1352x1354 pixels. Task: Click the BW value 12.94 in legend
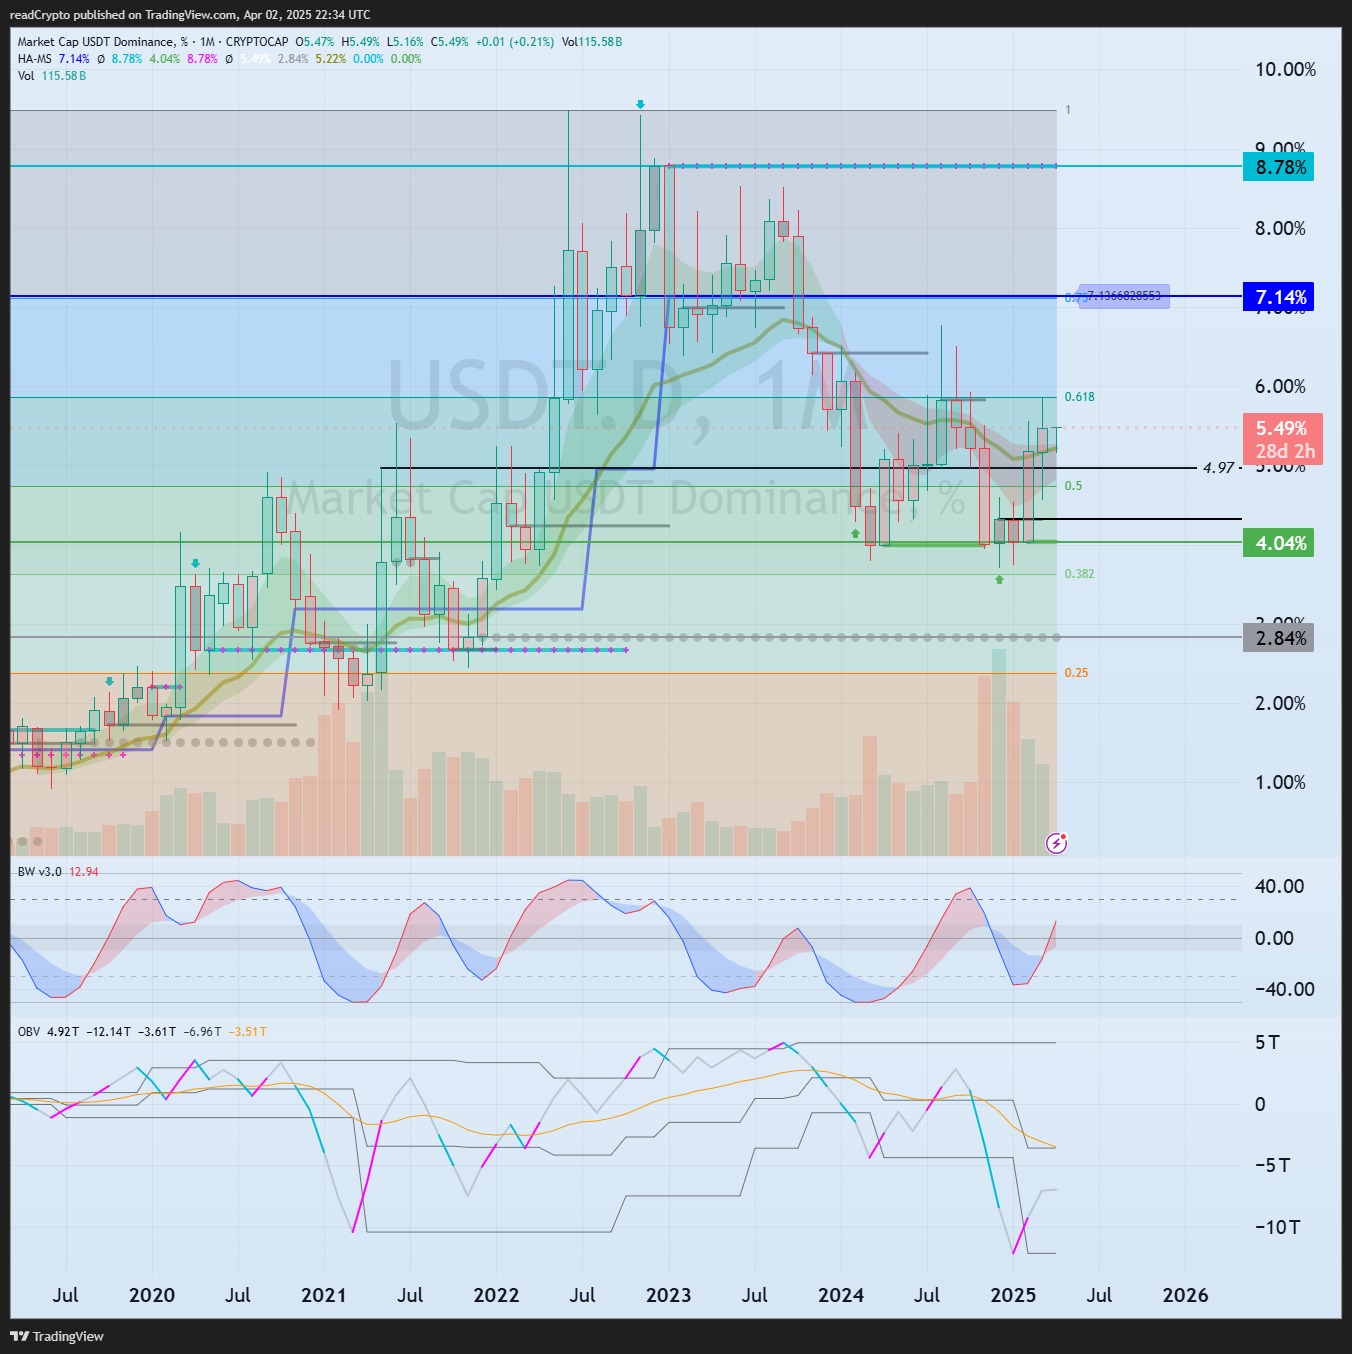tap(84, 872)
